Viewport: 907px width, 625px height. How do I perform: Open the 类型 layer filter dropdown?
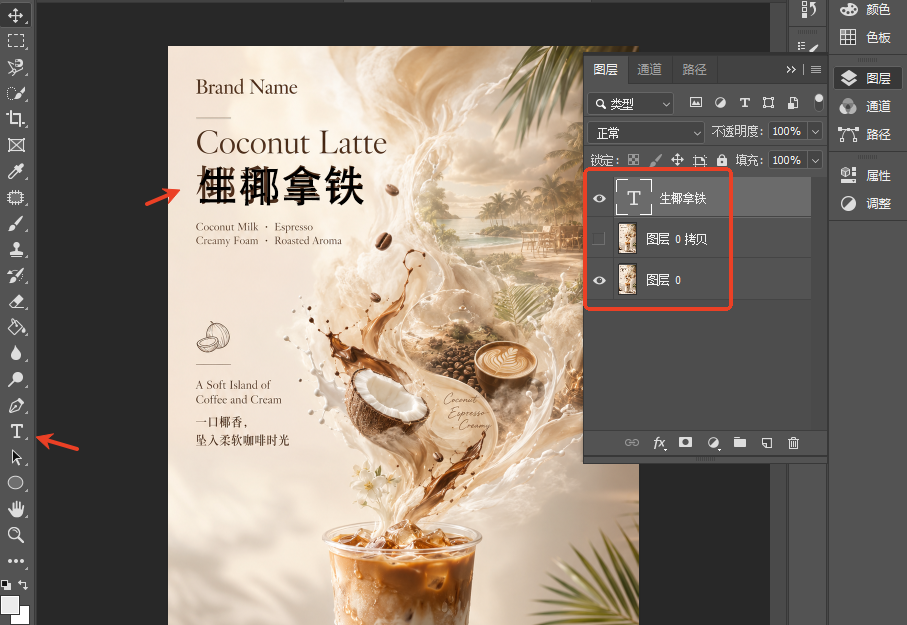point(631,104)
